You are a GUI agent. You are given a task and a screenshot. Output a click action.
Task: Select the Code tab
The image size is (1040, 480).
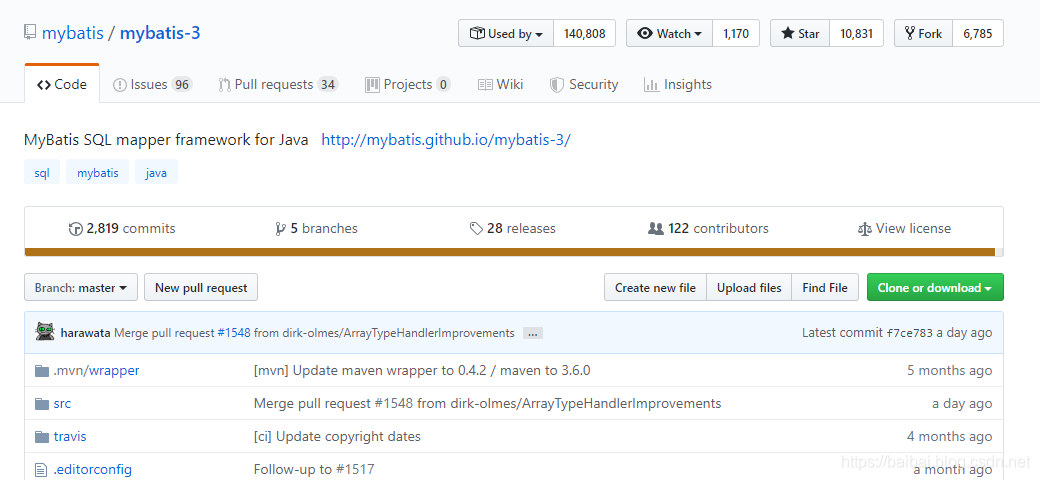click(62, 84)
